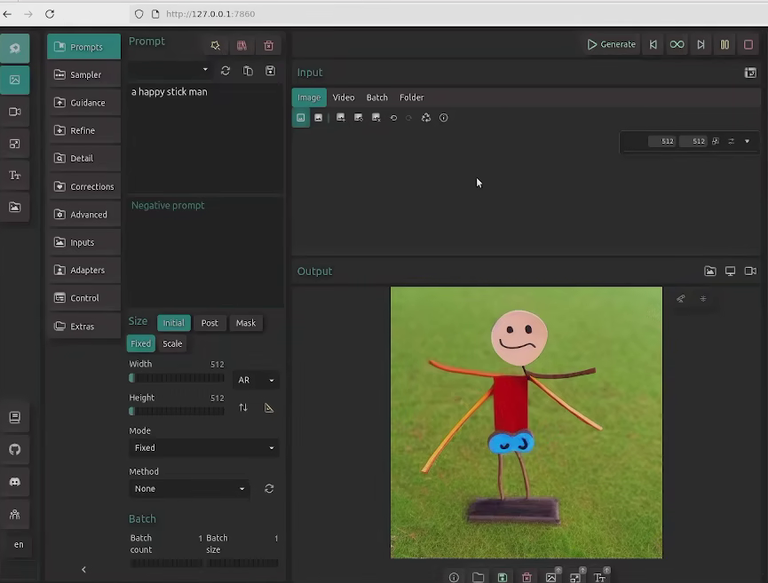The height and width of the screenshot is (583, 768).
Task: Click the prompt enhance wand icon
Action: pyautogui.click(x=215, y=46)
